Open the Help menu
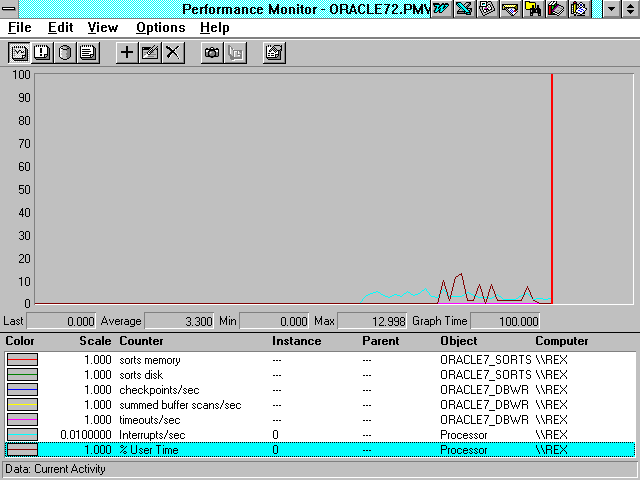 pyautogui.click(x=214, y=28)
